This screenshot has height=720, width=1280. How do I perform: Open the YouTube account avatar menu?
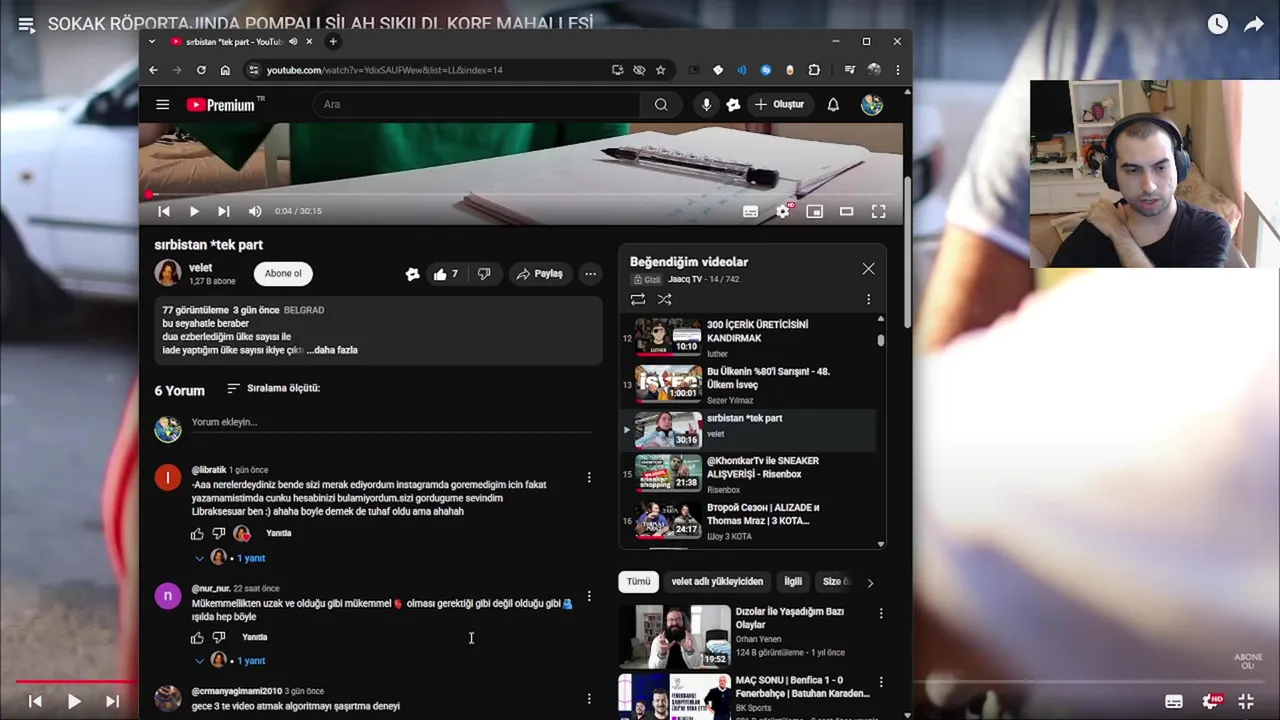pos(872,104)
